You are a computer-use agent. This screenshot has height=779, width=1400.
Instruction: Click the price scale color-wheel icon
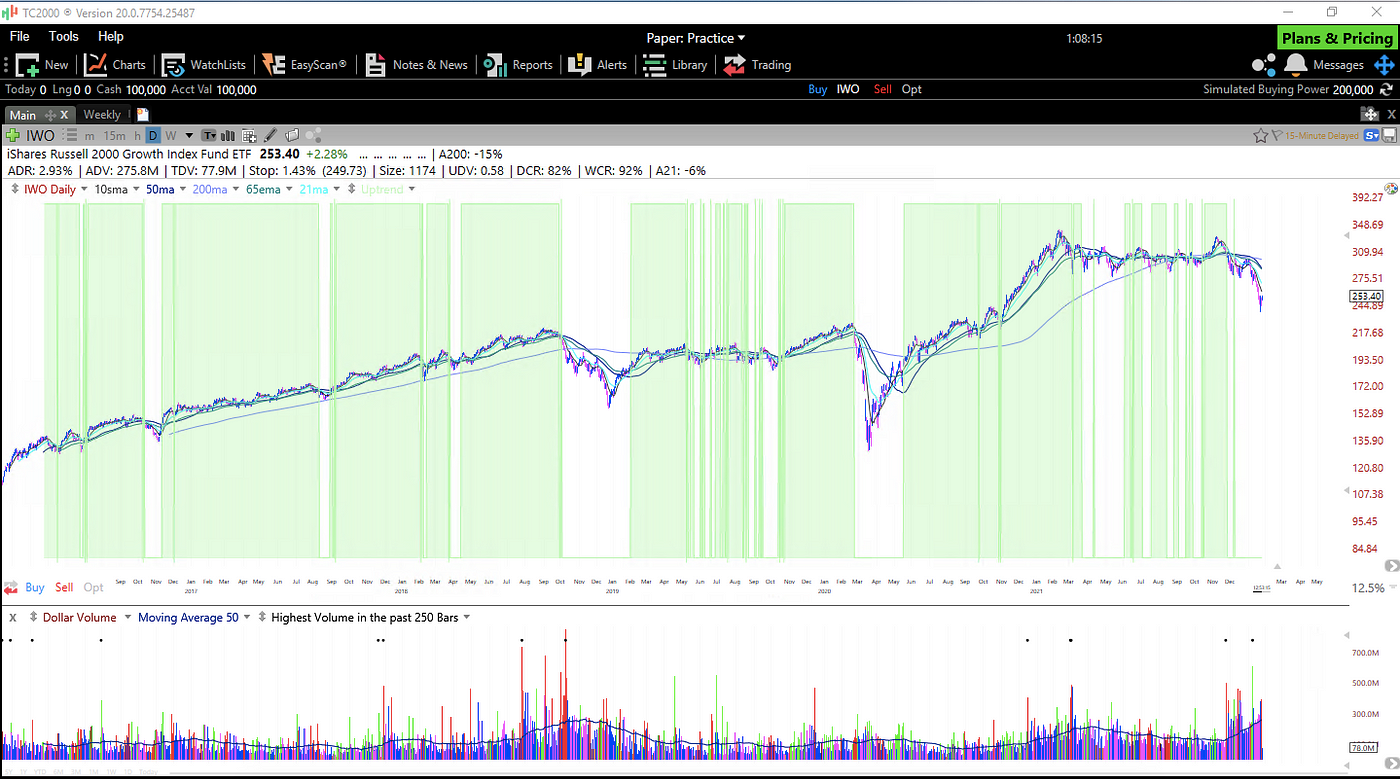click(1390, 188)
